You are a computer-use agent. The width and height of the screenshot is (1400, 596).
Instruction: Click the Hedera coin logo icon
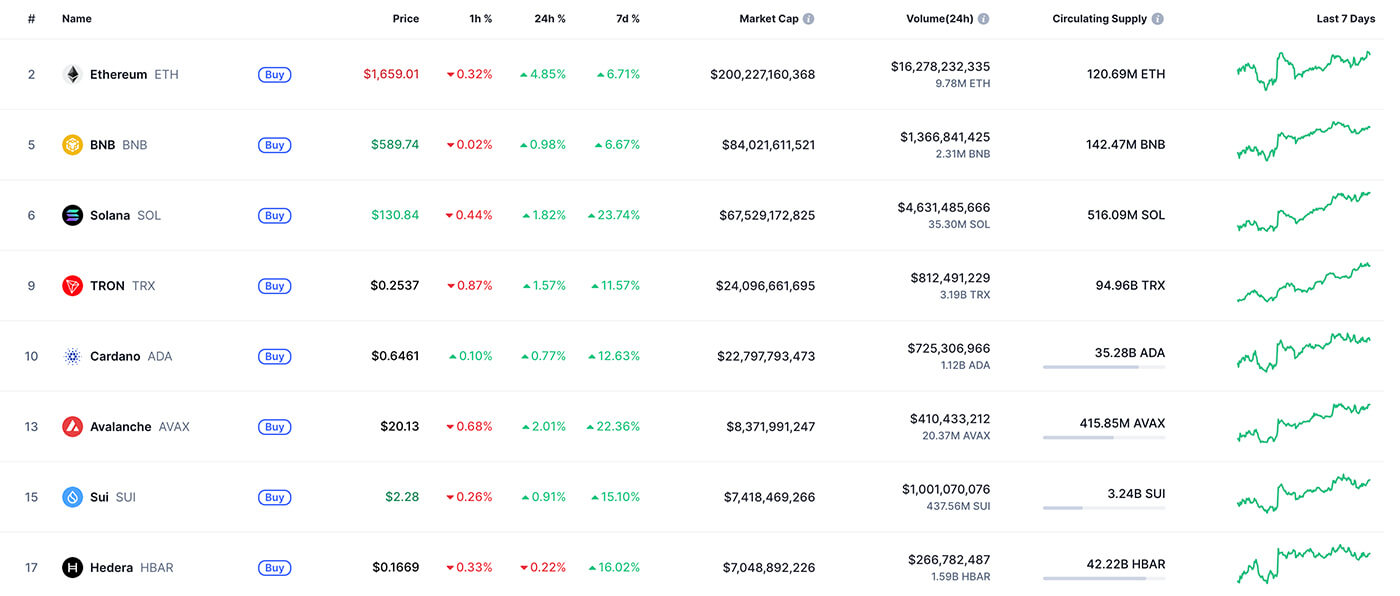click(x=72, y=568)
